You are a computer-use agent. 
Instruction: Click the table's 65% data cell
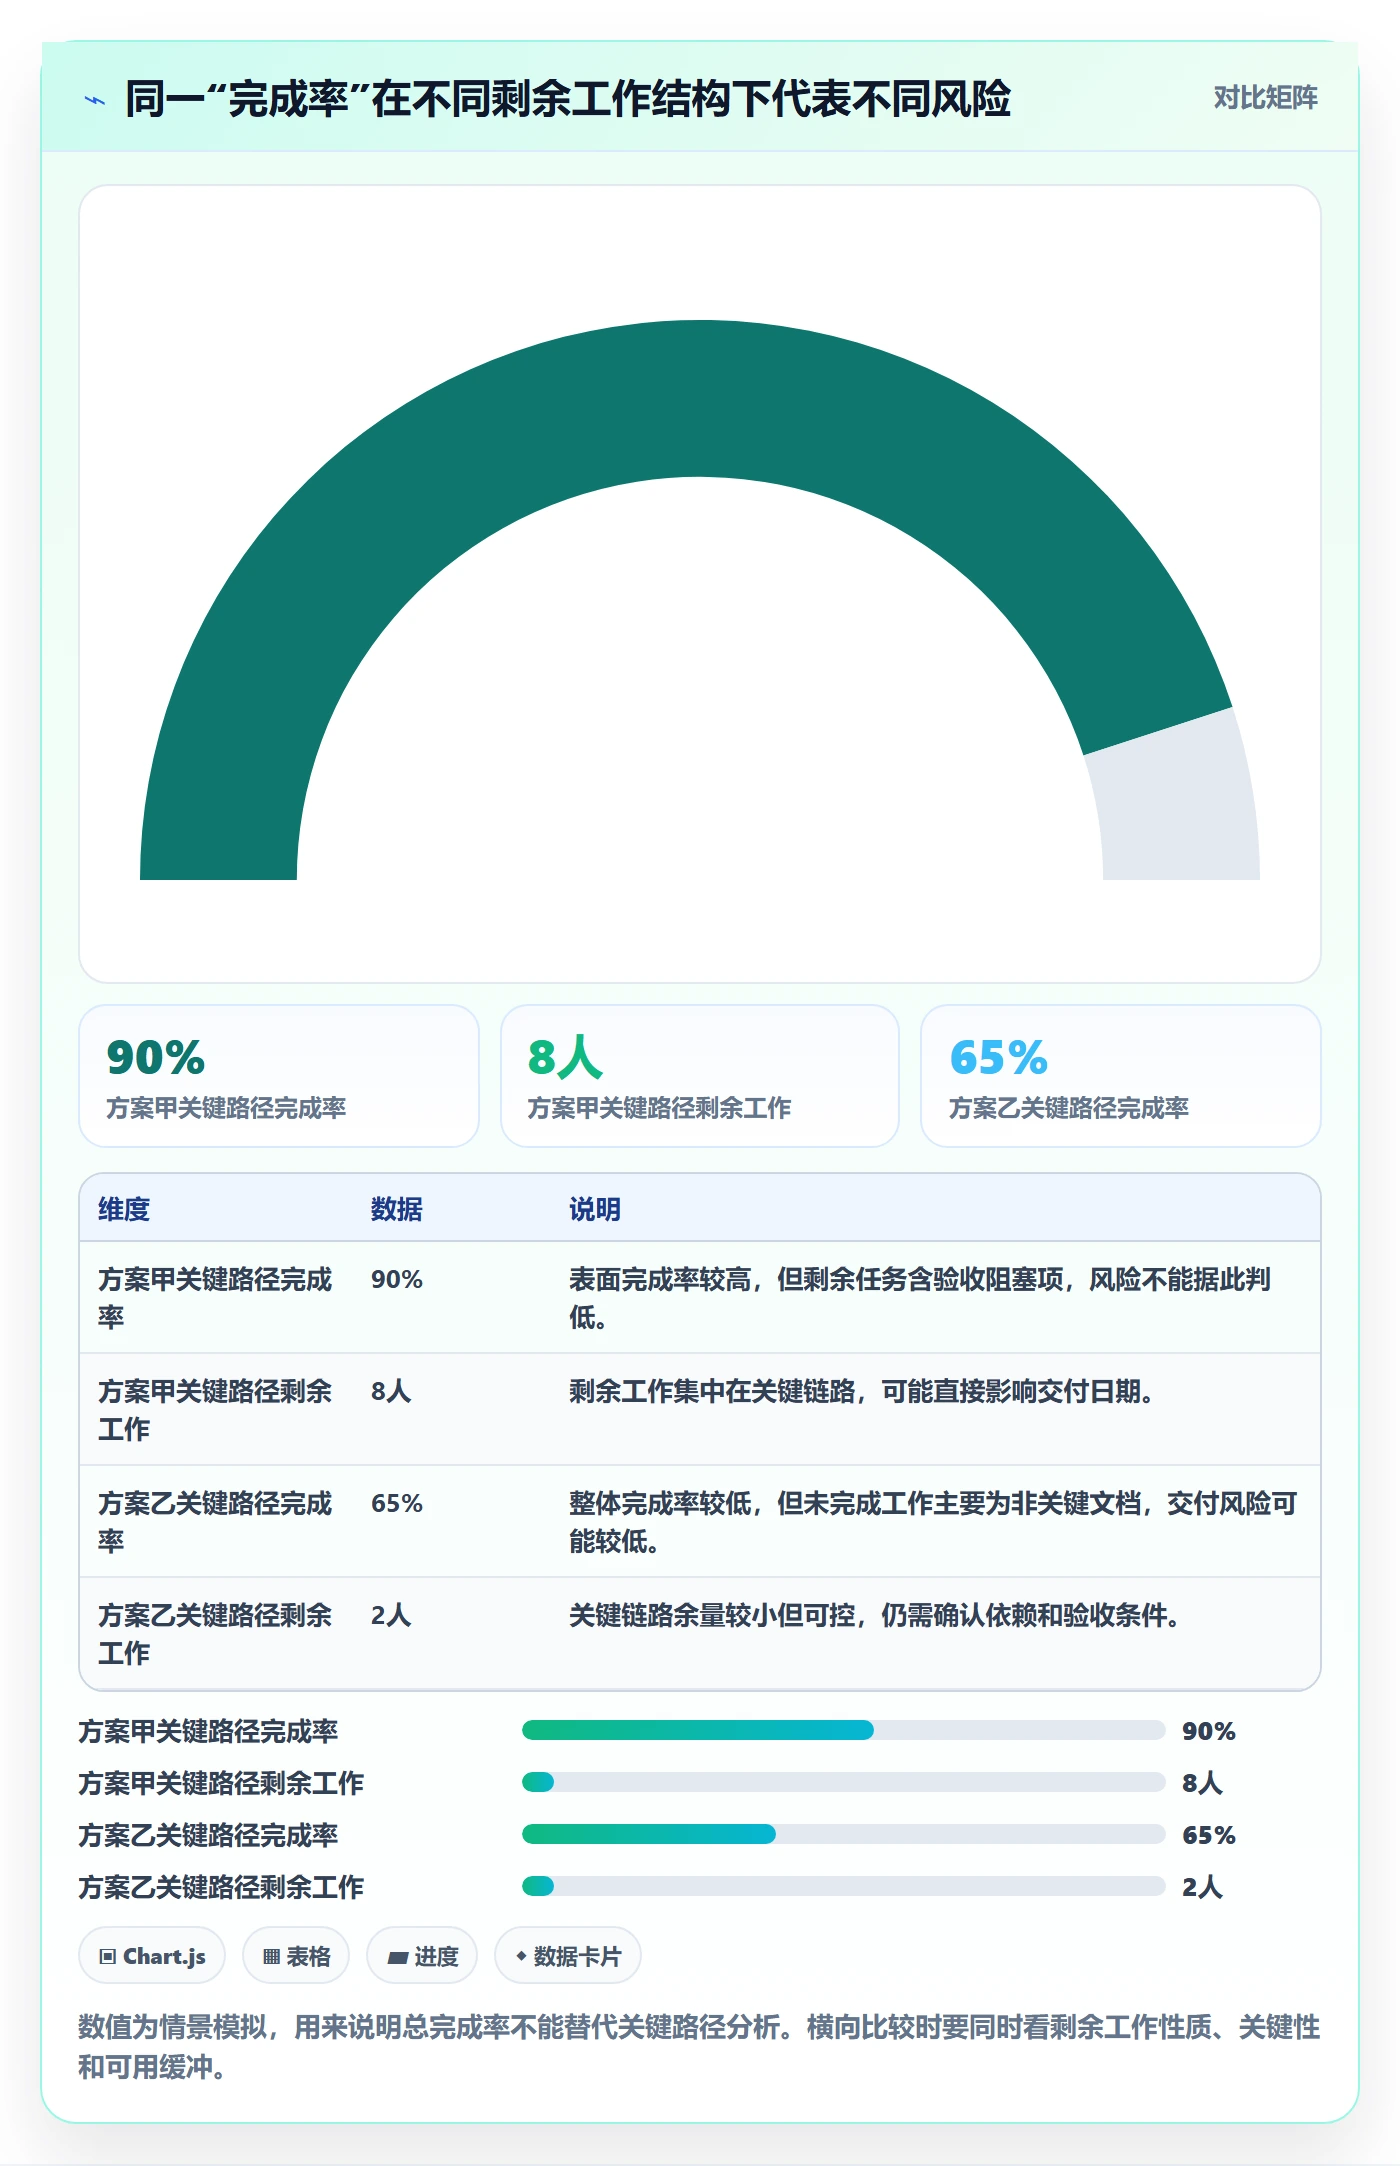pos(397,1503)
